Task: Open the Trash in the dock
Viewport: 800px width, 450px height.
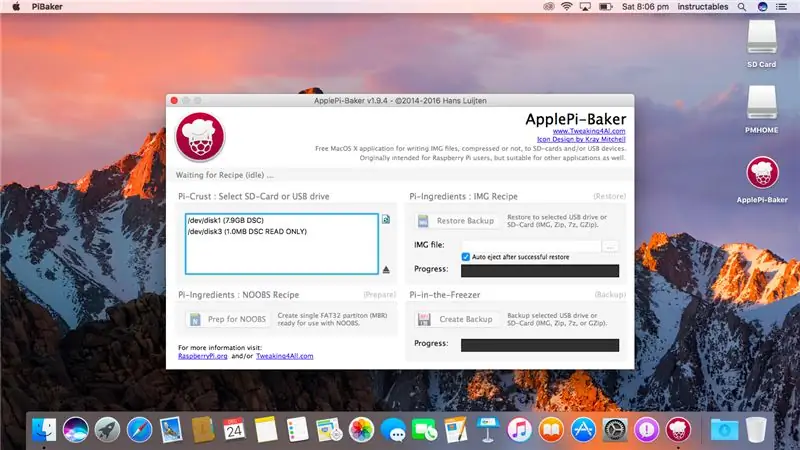Action: 756,430
